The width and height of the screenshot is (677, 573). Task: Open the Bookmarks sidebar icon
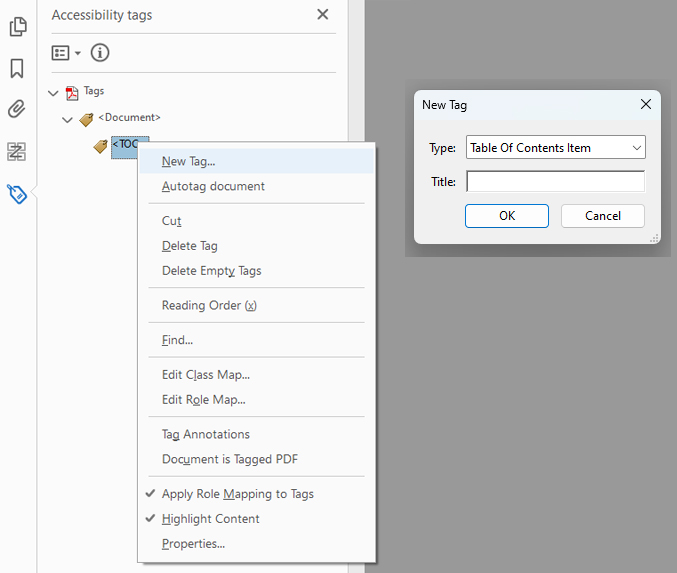click(x=17, y=68)
